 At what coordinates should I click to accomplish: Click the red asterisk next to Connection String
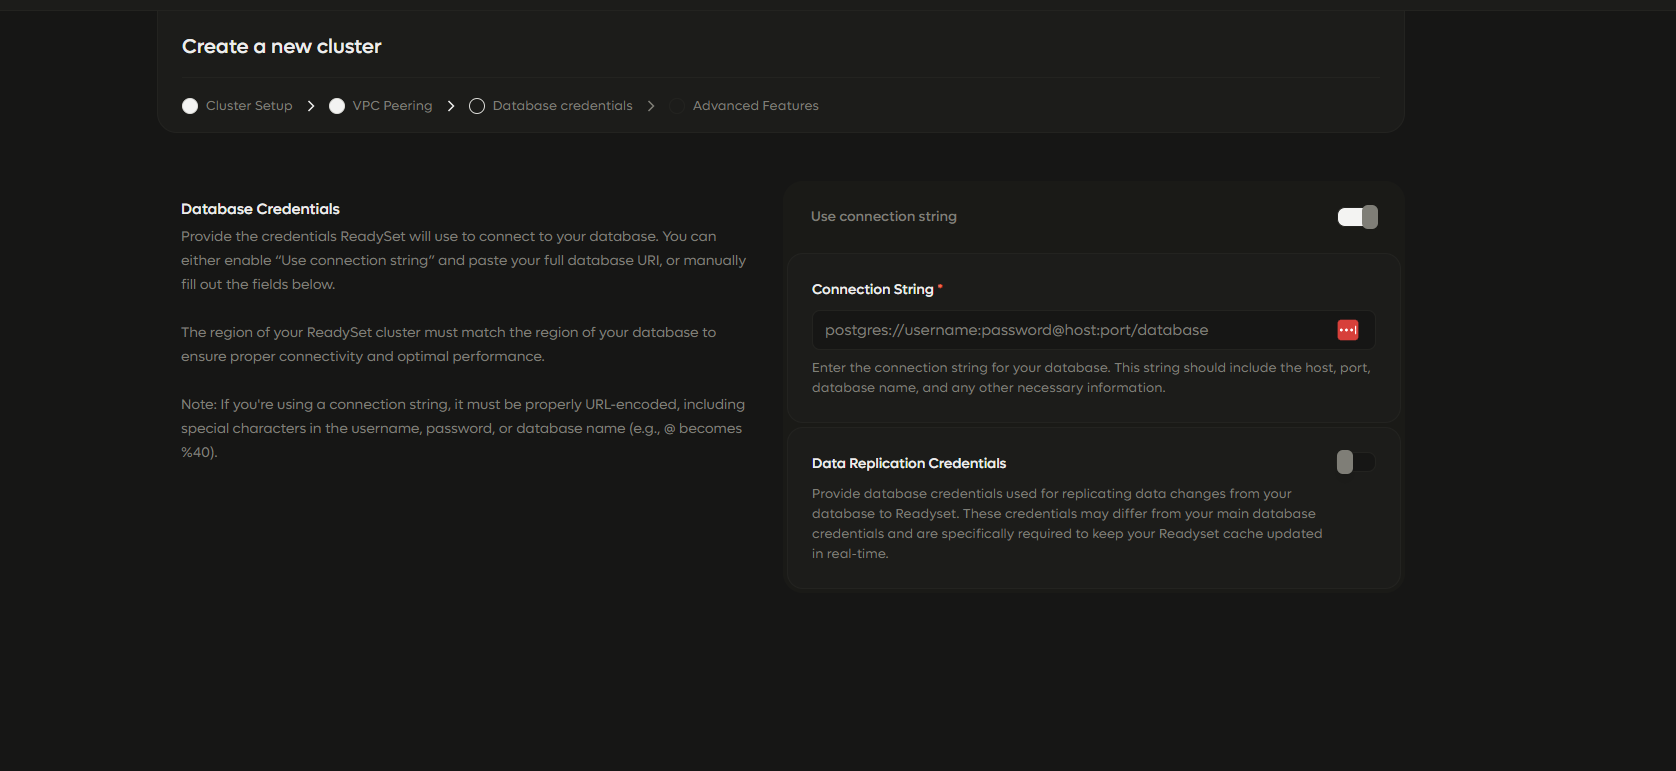click(940, 287)
